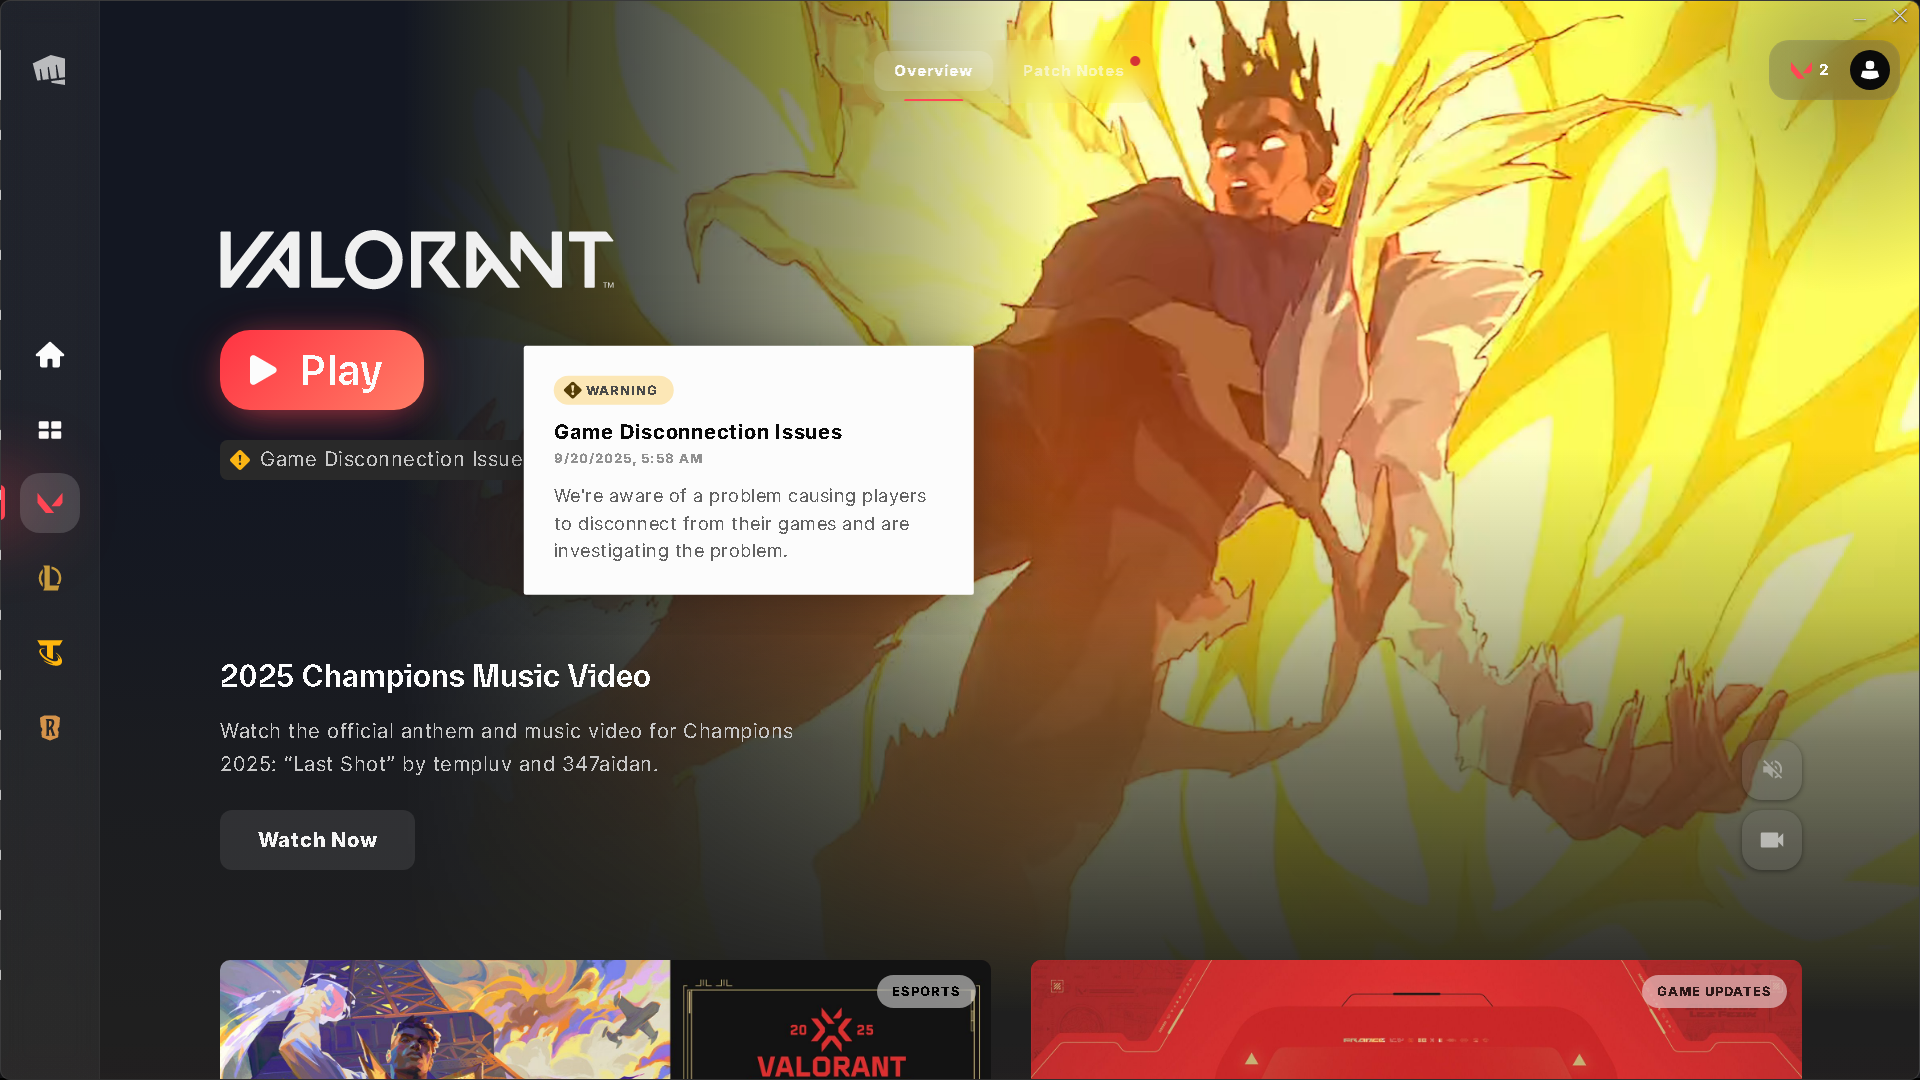Switch to the Overview tab

click(x=932, y=71)
